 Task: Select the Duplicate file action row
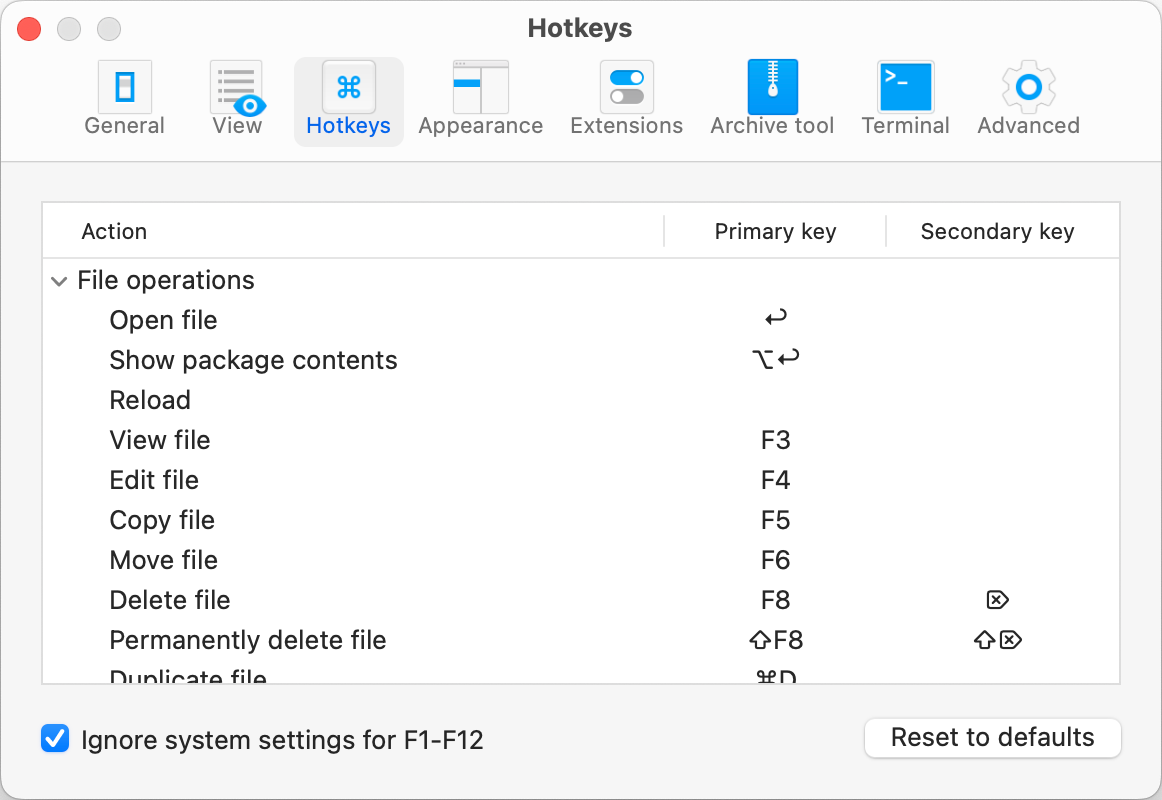[188, 676]
